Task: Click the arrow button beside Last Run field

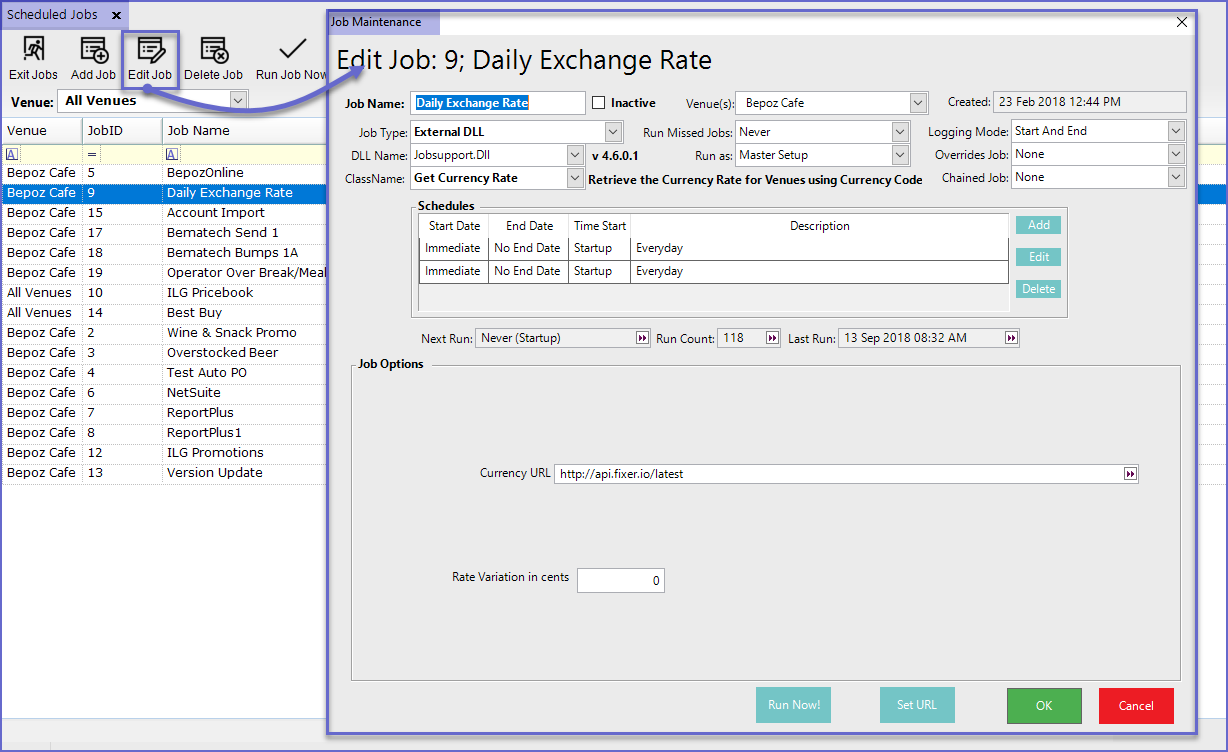Action: [1011, 339]
